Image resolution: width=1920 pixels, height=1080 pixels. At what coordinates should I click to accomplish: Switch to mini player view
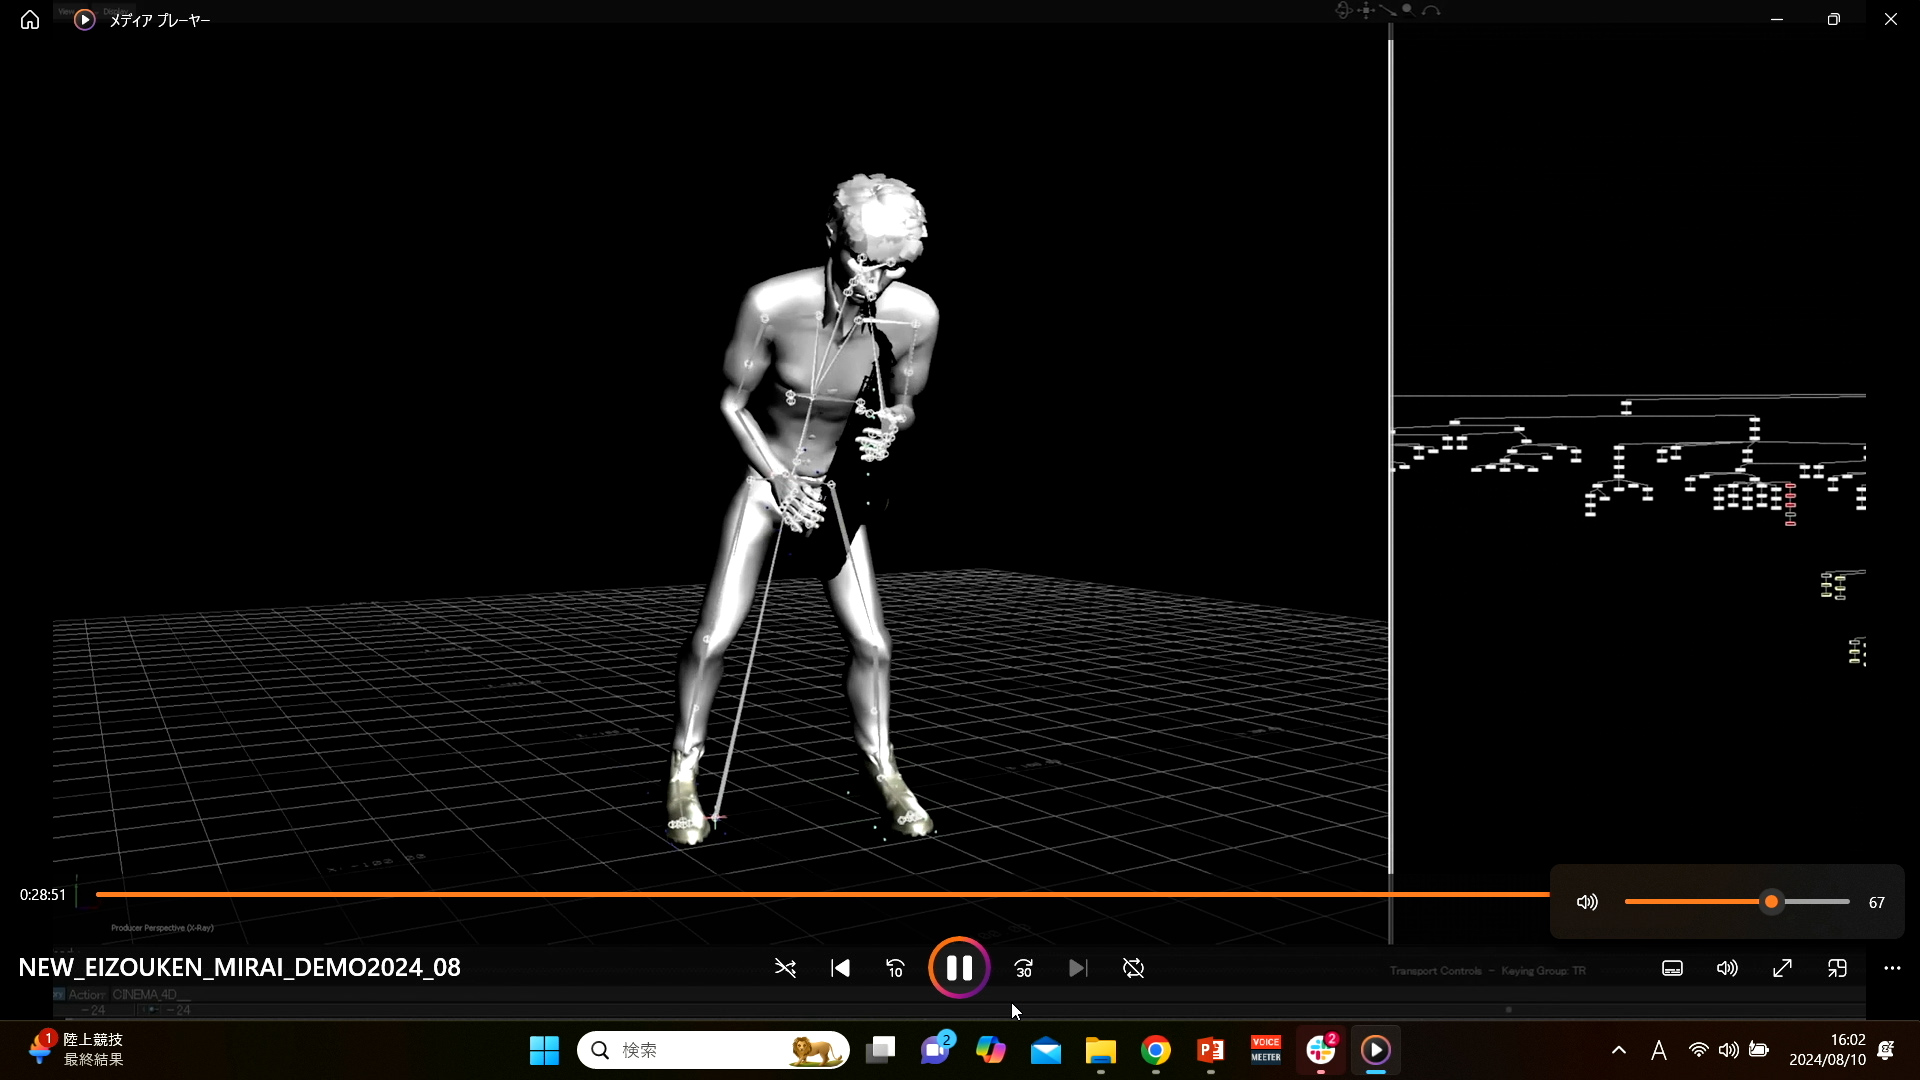1837,968
